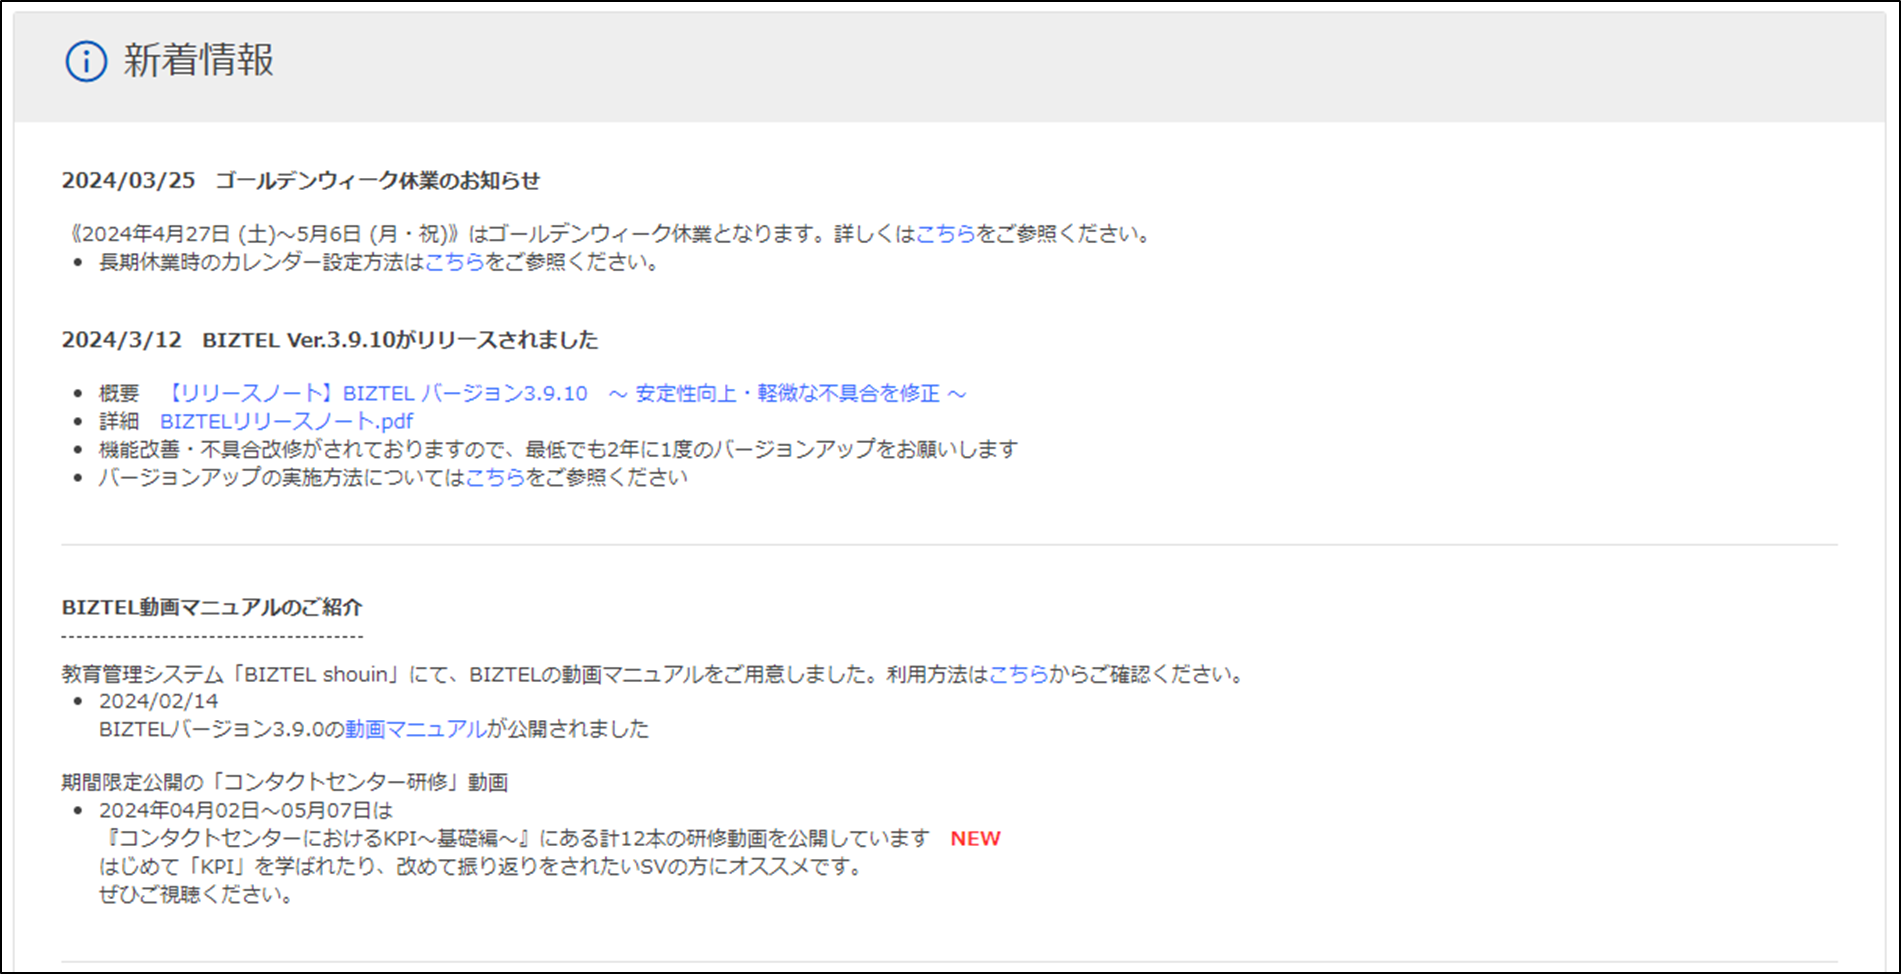Open こちら link for version upgrade procedure
The image size is (1901, 974).
(496, 477)
